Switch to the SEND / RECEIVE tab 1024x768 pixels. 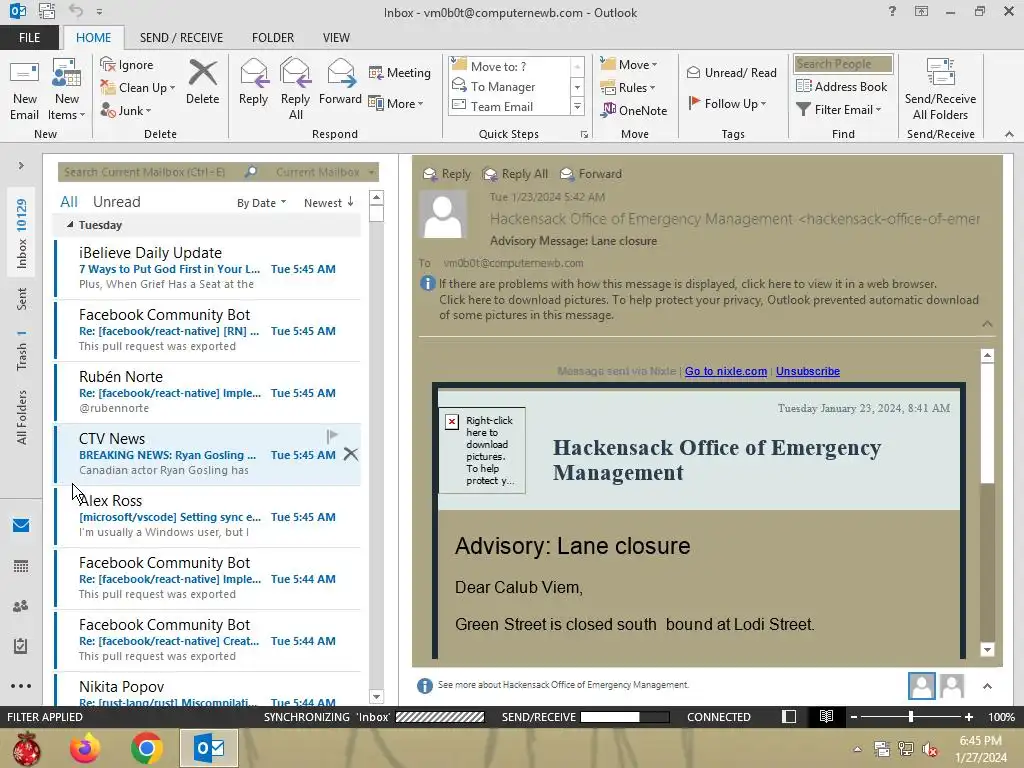point(181,38)
